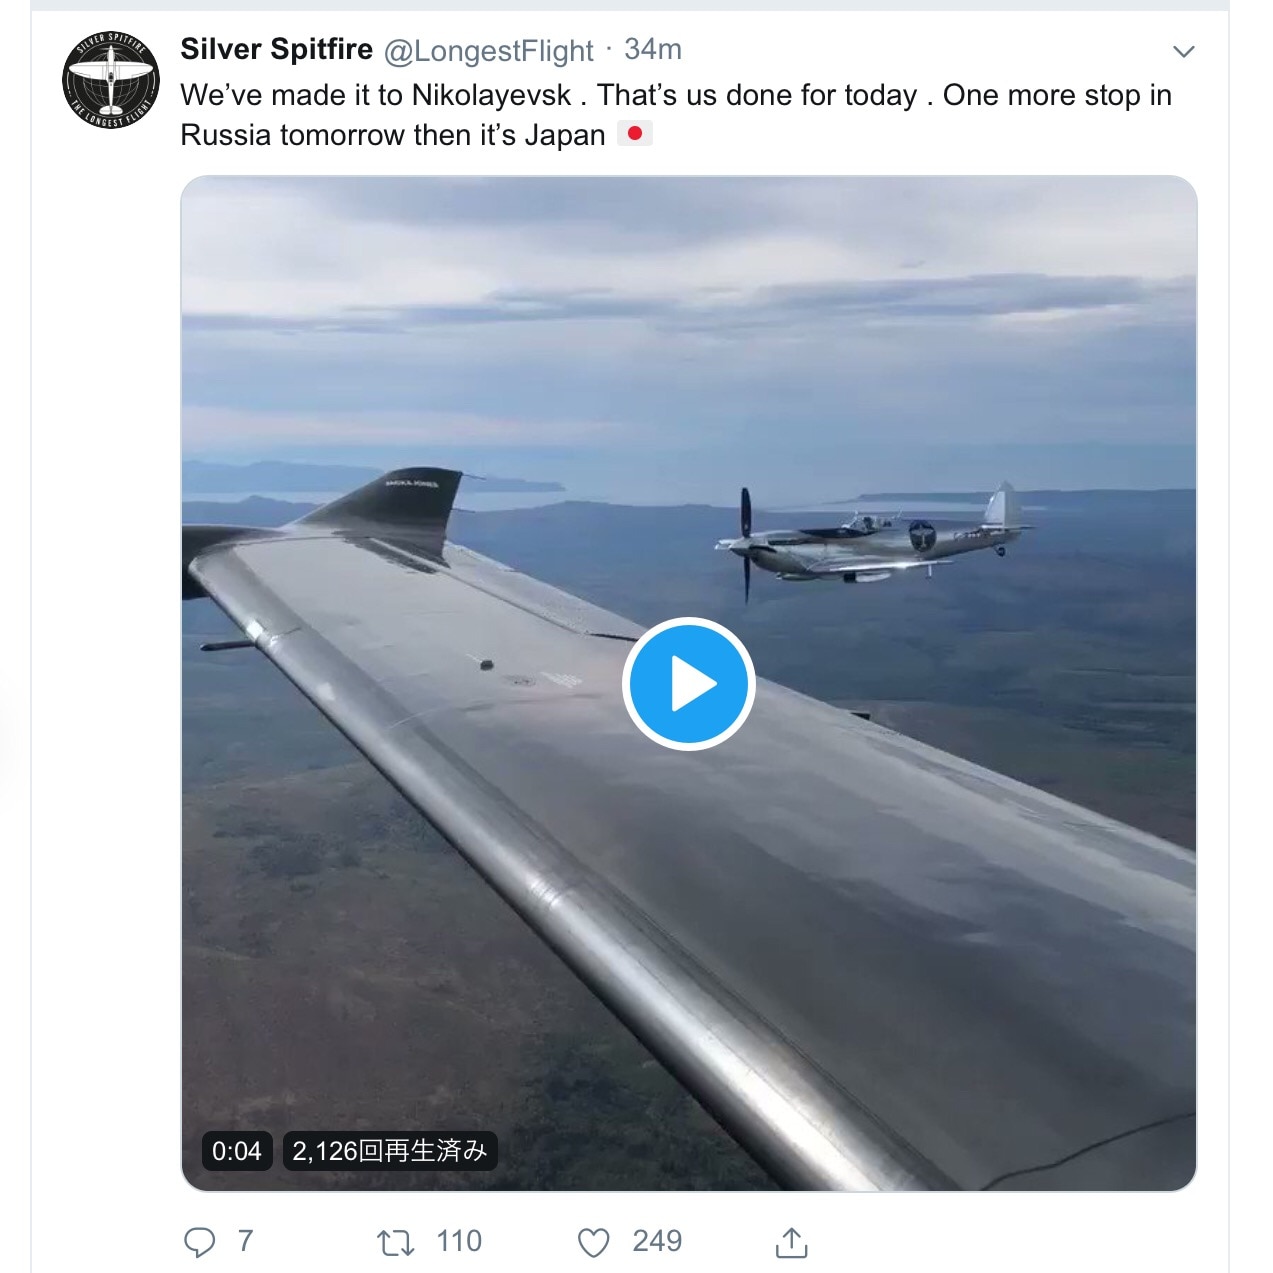Play the Spitfire flight video
This screenshot has width=1273, height=1273.
pyautogui.click(x=688, y=684)
